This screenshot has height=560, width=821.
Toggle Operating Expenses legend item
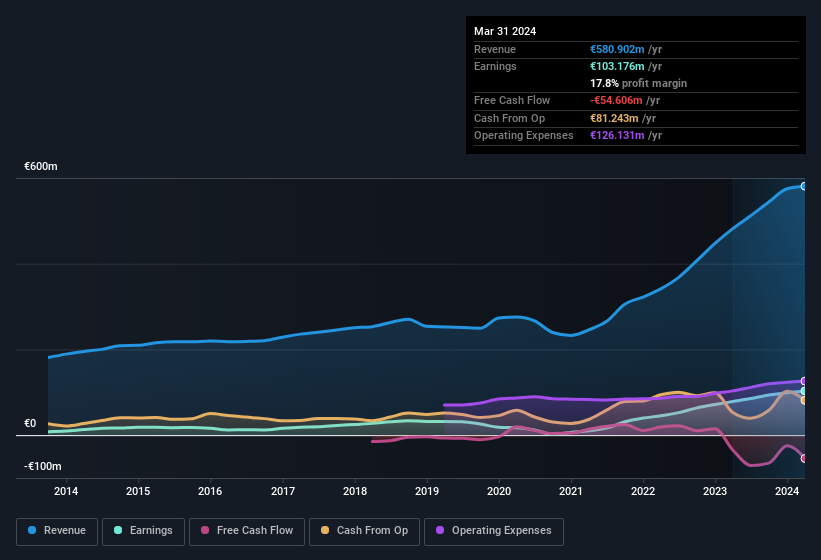click(493, 531)
